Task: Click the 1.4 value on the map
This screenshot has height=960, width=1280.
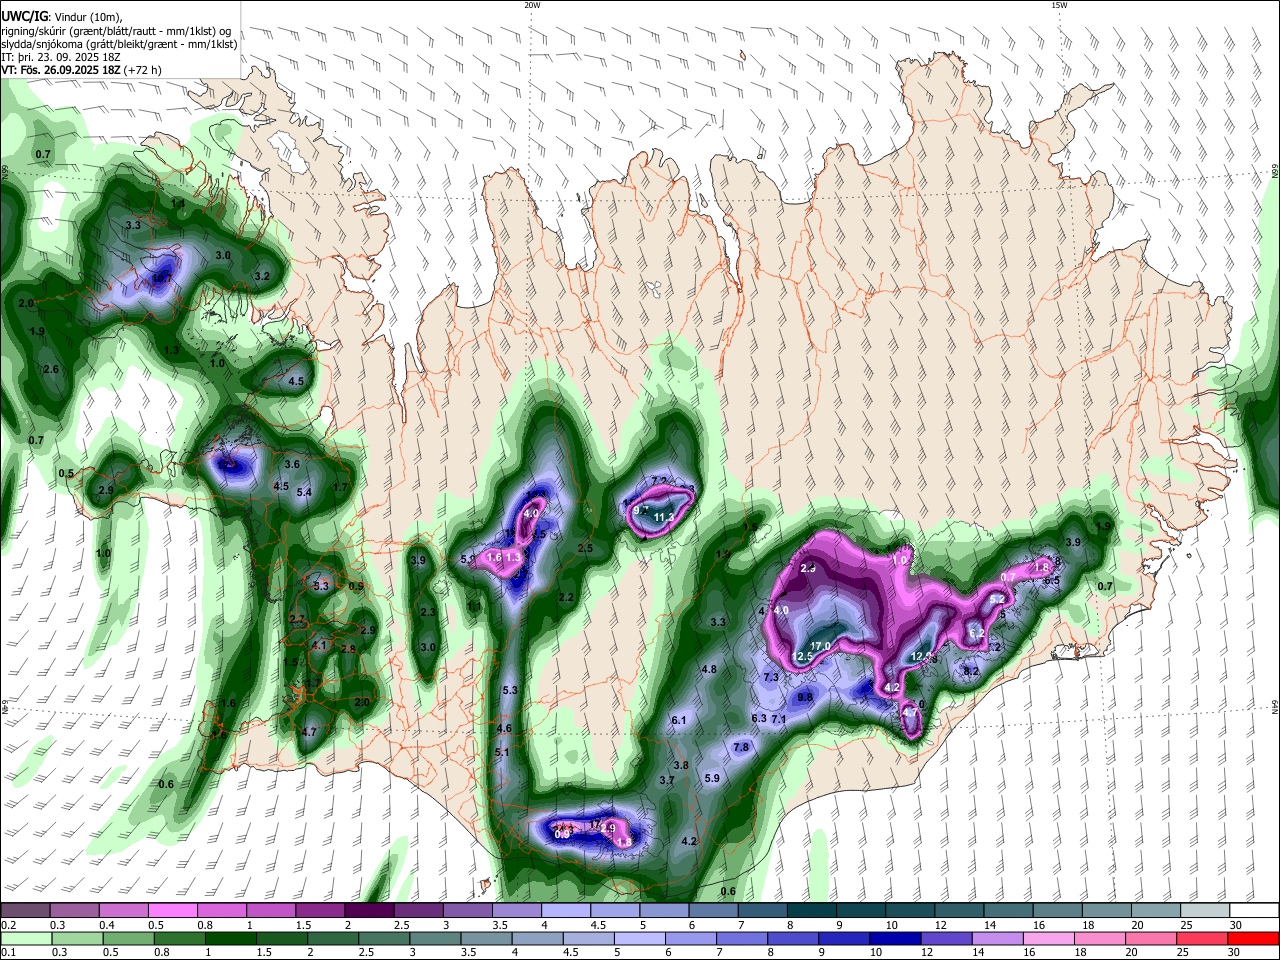Action: (x=178, y=203)
